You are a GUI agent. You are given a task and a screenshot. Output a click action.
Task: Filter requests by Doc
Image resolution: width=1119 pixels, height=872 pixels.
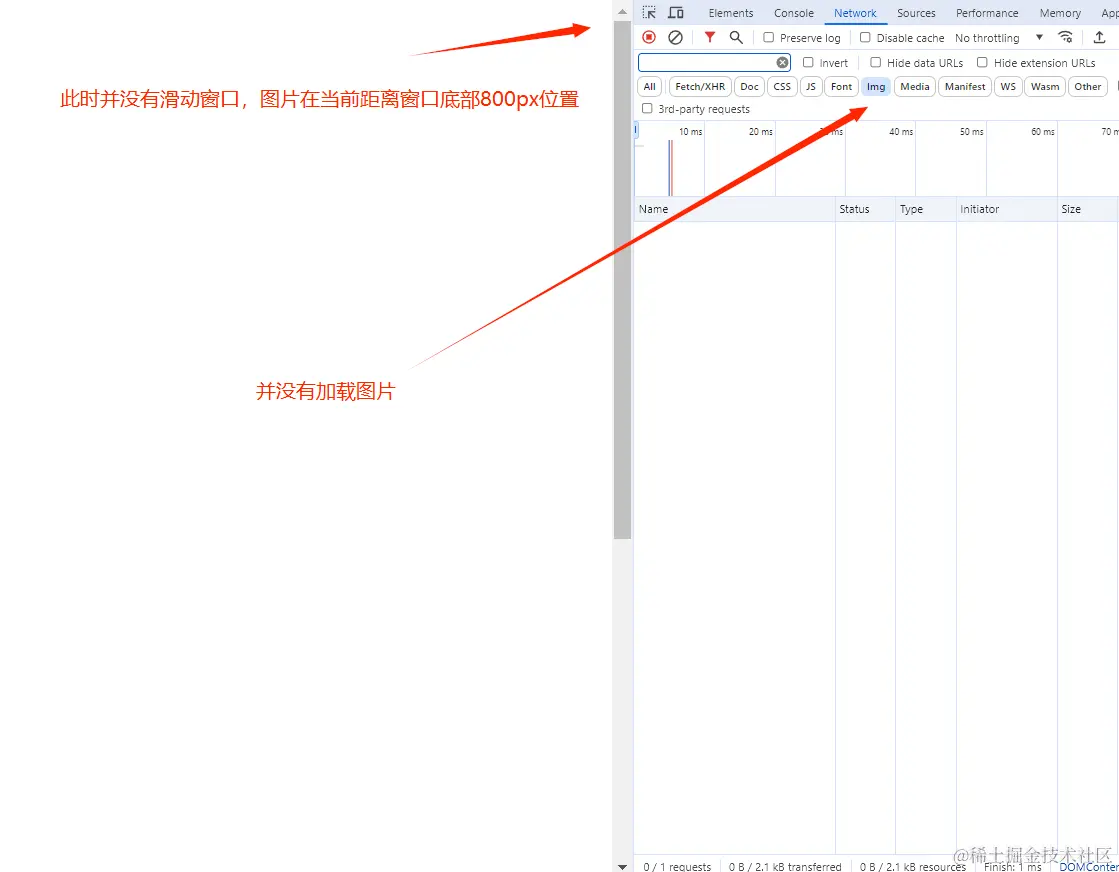tap(749, 86)
